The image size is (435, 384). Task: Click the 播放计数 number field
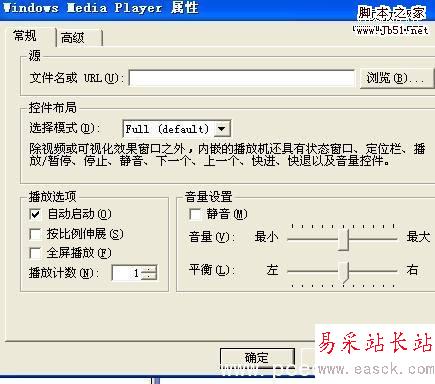tap(127, 273)
